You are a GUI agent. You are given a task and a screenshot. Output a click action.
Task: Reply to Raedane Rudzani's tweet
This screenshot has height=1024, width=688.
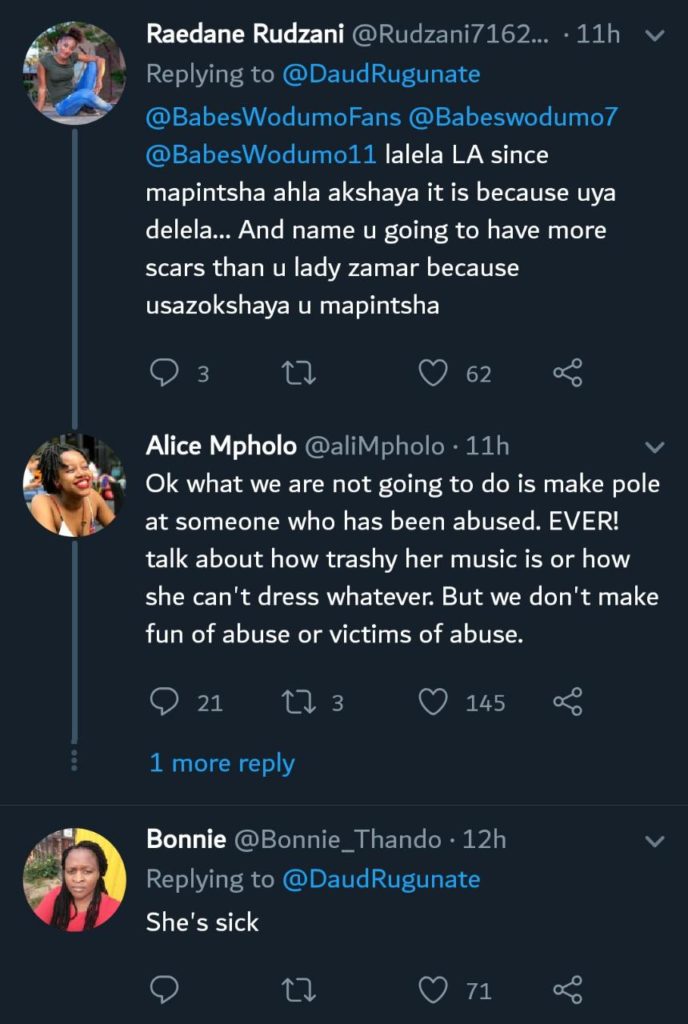click(x=164, y=374)
